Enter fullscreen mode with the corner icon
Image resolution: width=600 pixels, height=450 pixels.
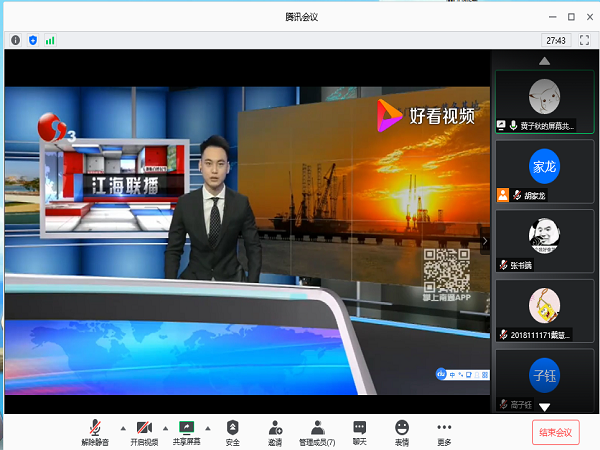click(585, 40)
